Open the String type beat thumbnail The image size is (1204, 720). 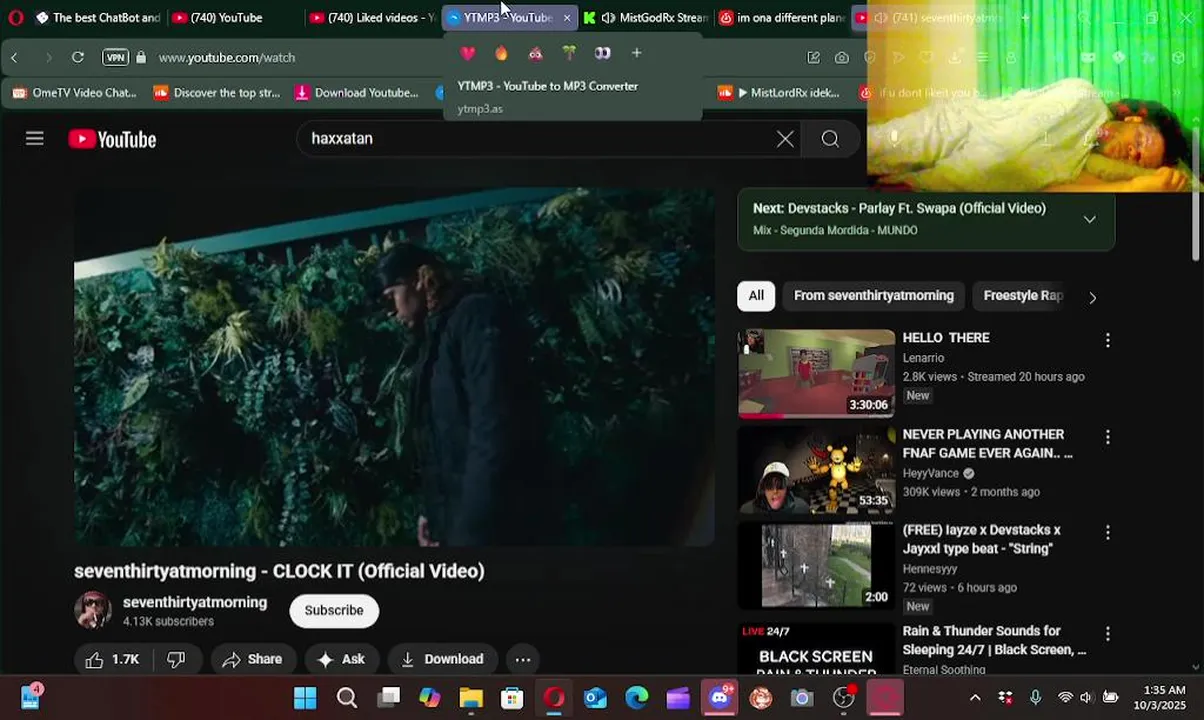click(x=816, y=566)
